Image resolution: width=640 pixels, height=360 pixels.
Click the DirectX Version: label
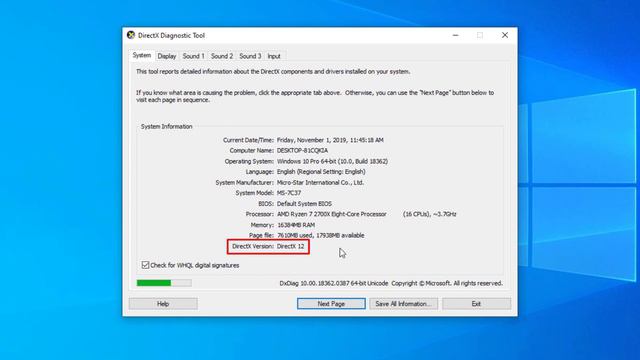click(x=253, y=247)
